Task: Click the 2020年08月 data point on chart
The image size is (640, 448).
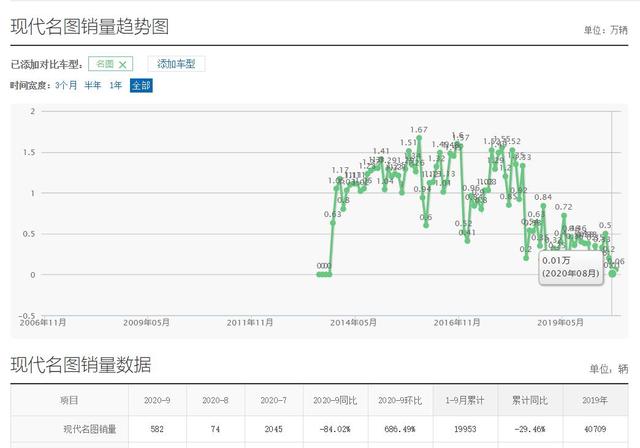Action: tap(612, 273)
